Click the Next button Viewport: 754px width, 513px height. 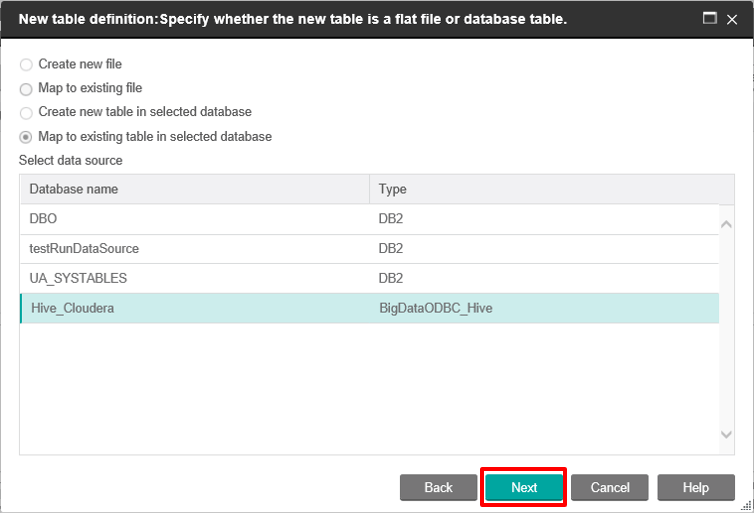coord(524,488)
